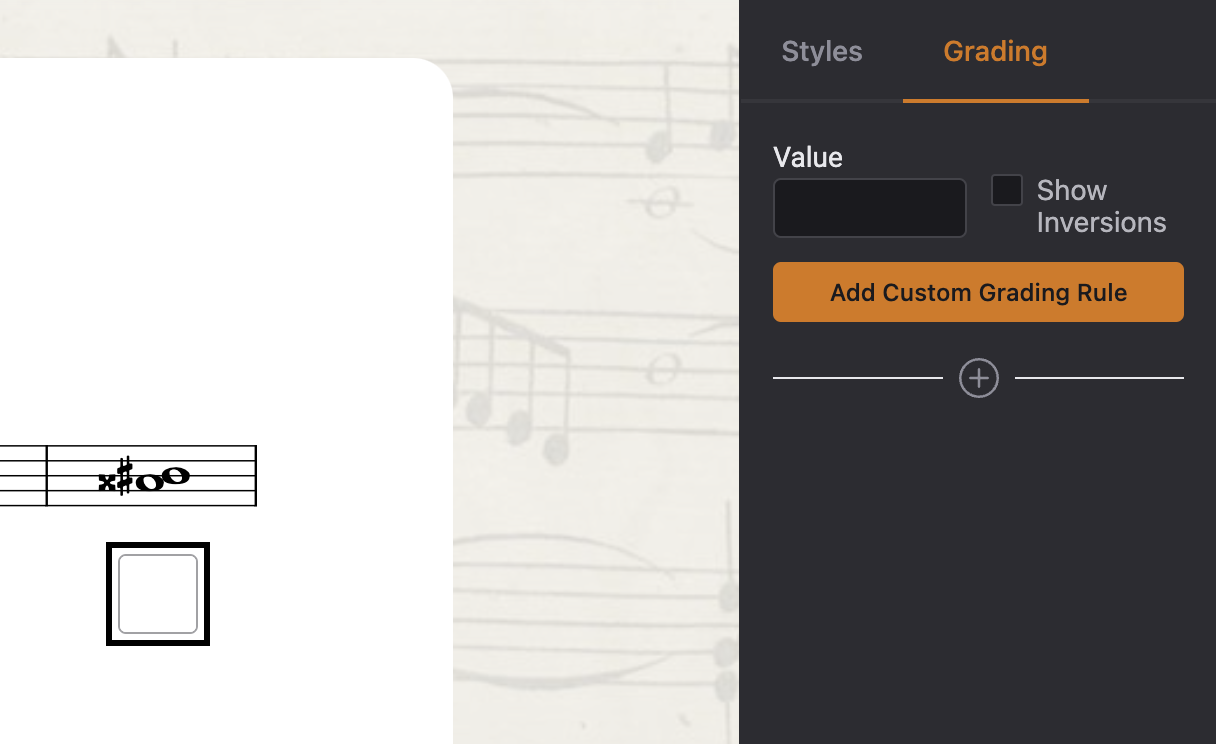Click the final barline at staff end

click(x=256, y=476)
